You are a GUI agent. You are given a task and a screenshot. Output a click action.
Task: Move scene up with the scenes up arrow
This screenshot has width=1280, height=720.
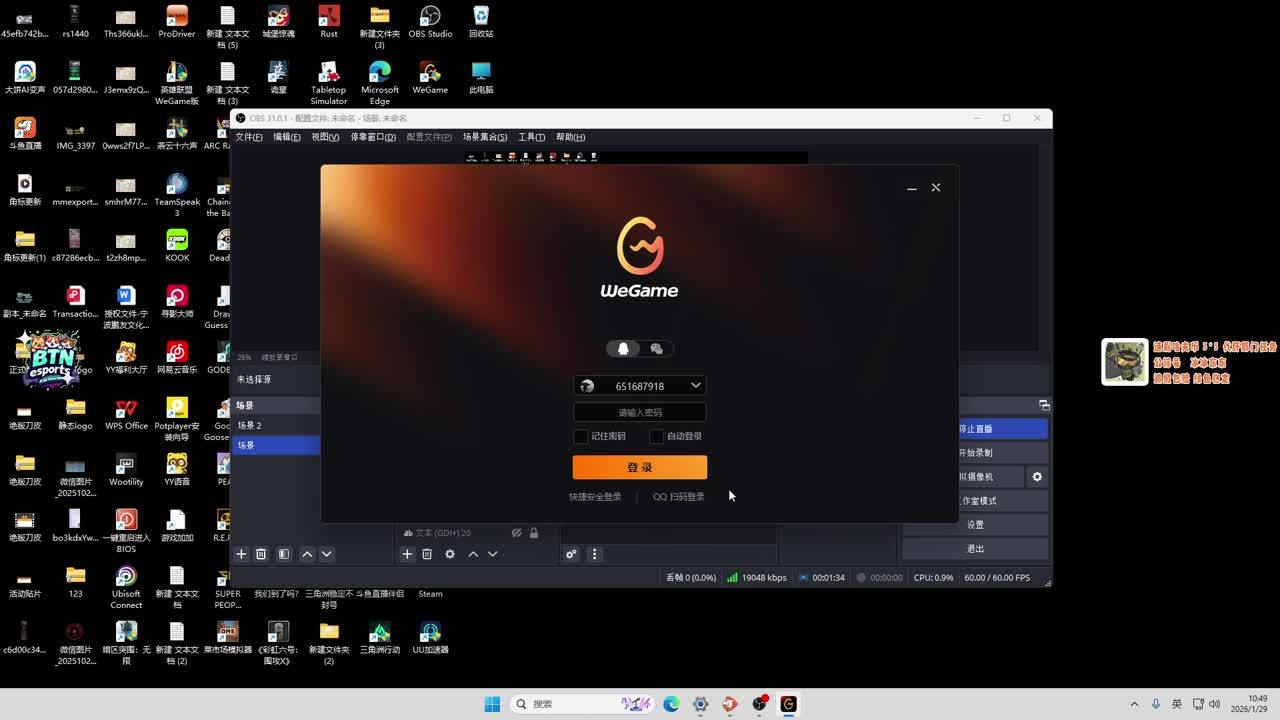tap(307, 554)
